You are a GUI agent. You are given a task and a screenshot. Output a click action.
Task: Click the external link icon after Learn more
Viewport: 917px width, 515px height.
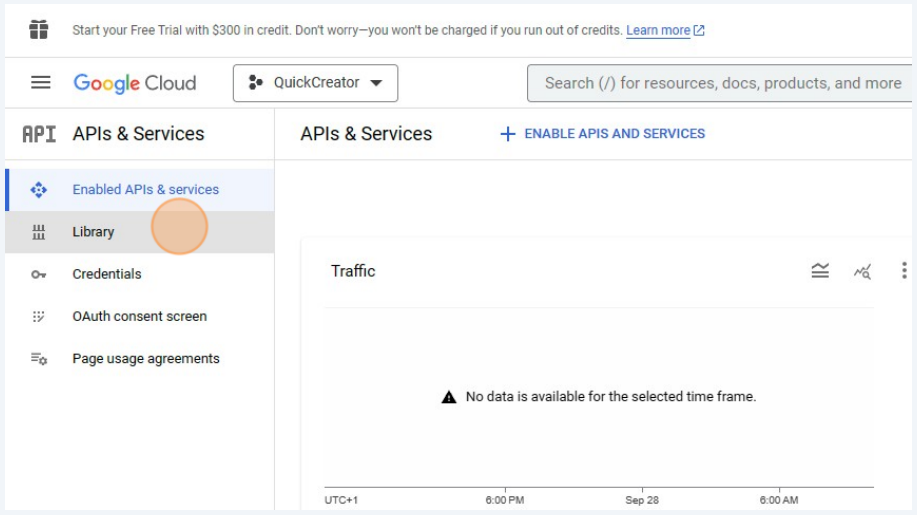[699, 30]
